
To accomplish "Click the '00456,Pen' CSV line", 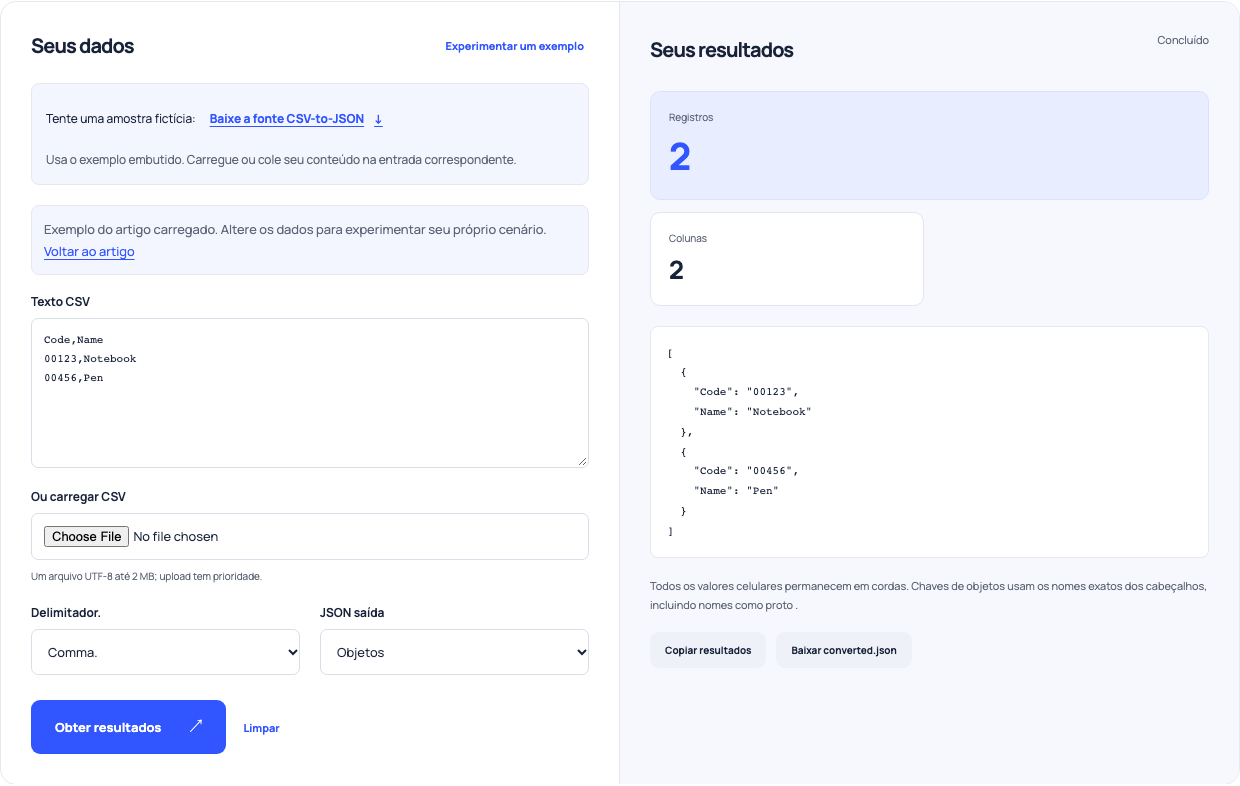I will pos(74,378).
